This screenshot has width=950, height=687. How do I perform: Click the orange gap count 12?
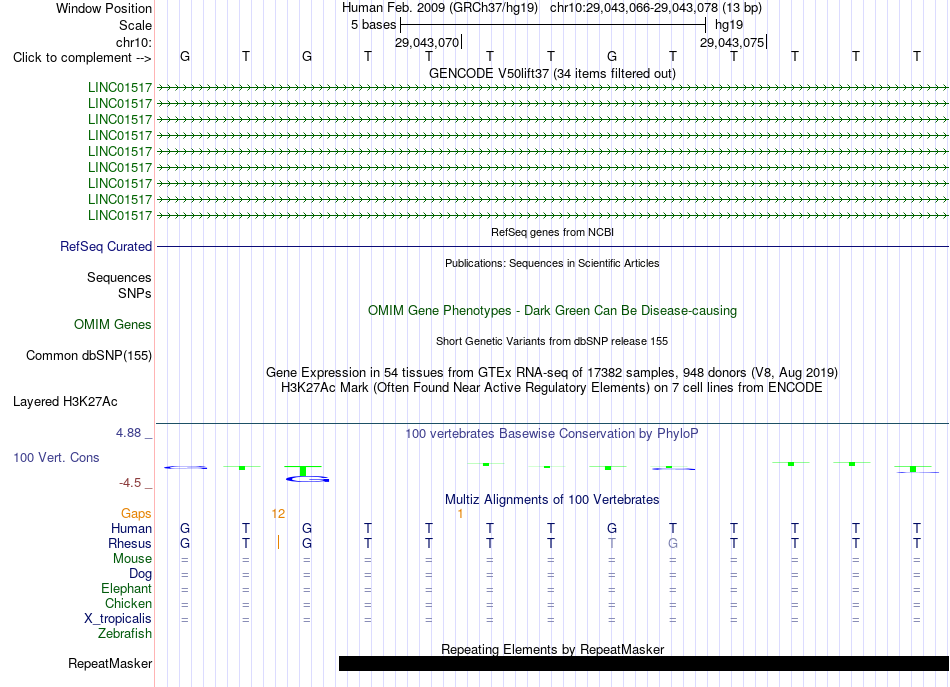(278, 514)
